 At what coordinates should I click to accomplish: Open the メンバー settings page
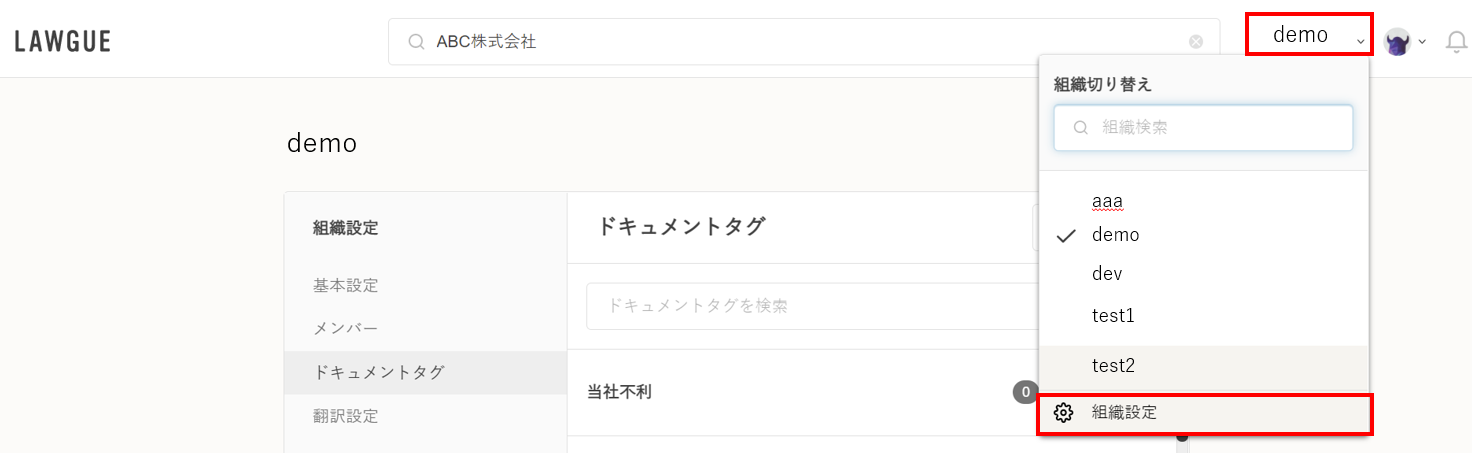pyautogui.click(x=345, y=328)
